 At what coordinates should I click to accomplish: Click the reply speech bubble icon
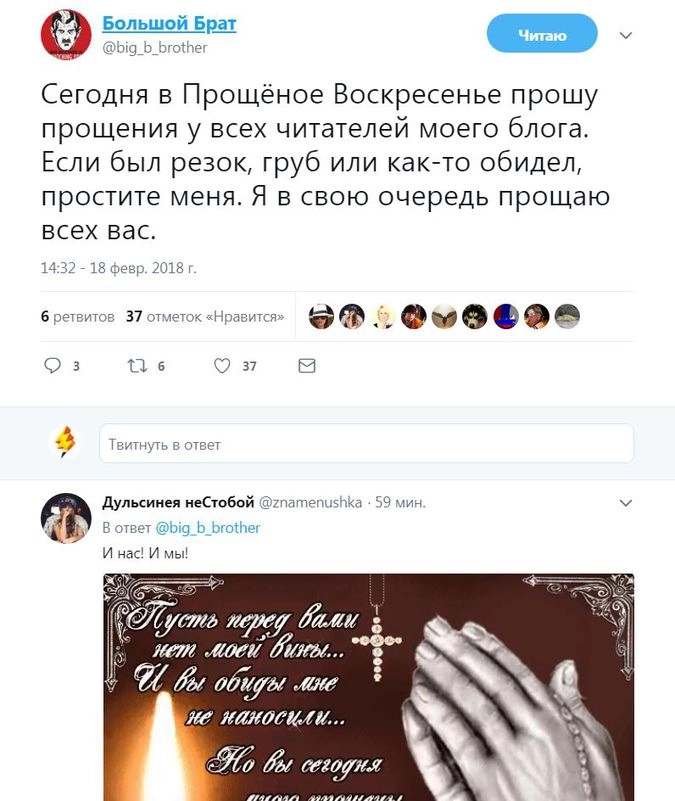[x=53, y=365]
